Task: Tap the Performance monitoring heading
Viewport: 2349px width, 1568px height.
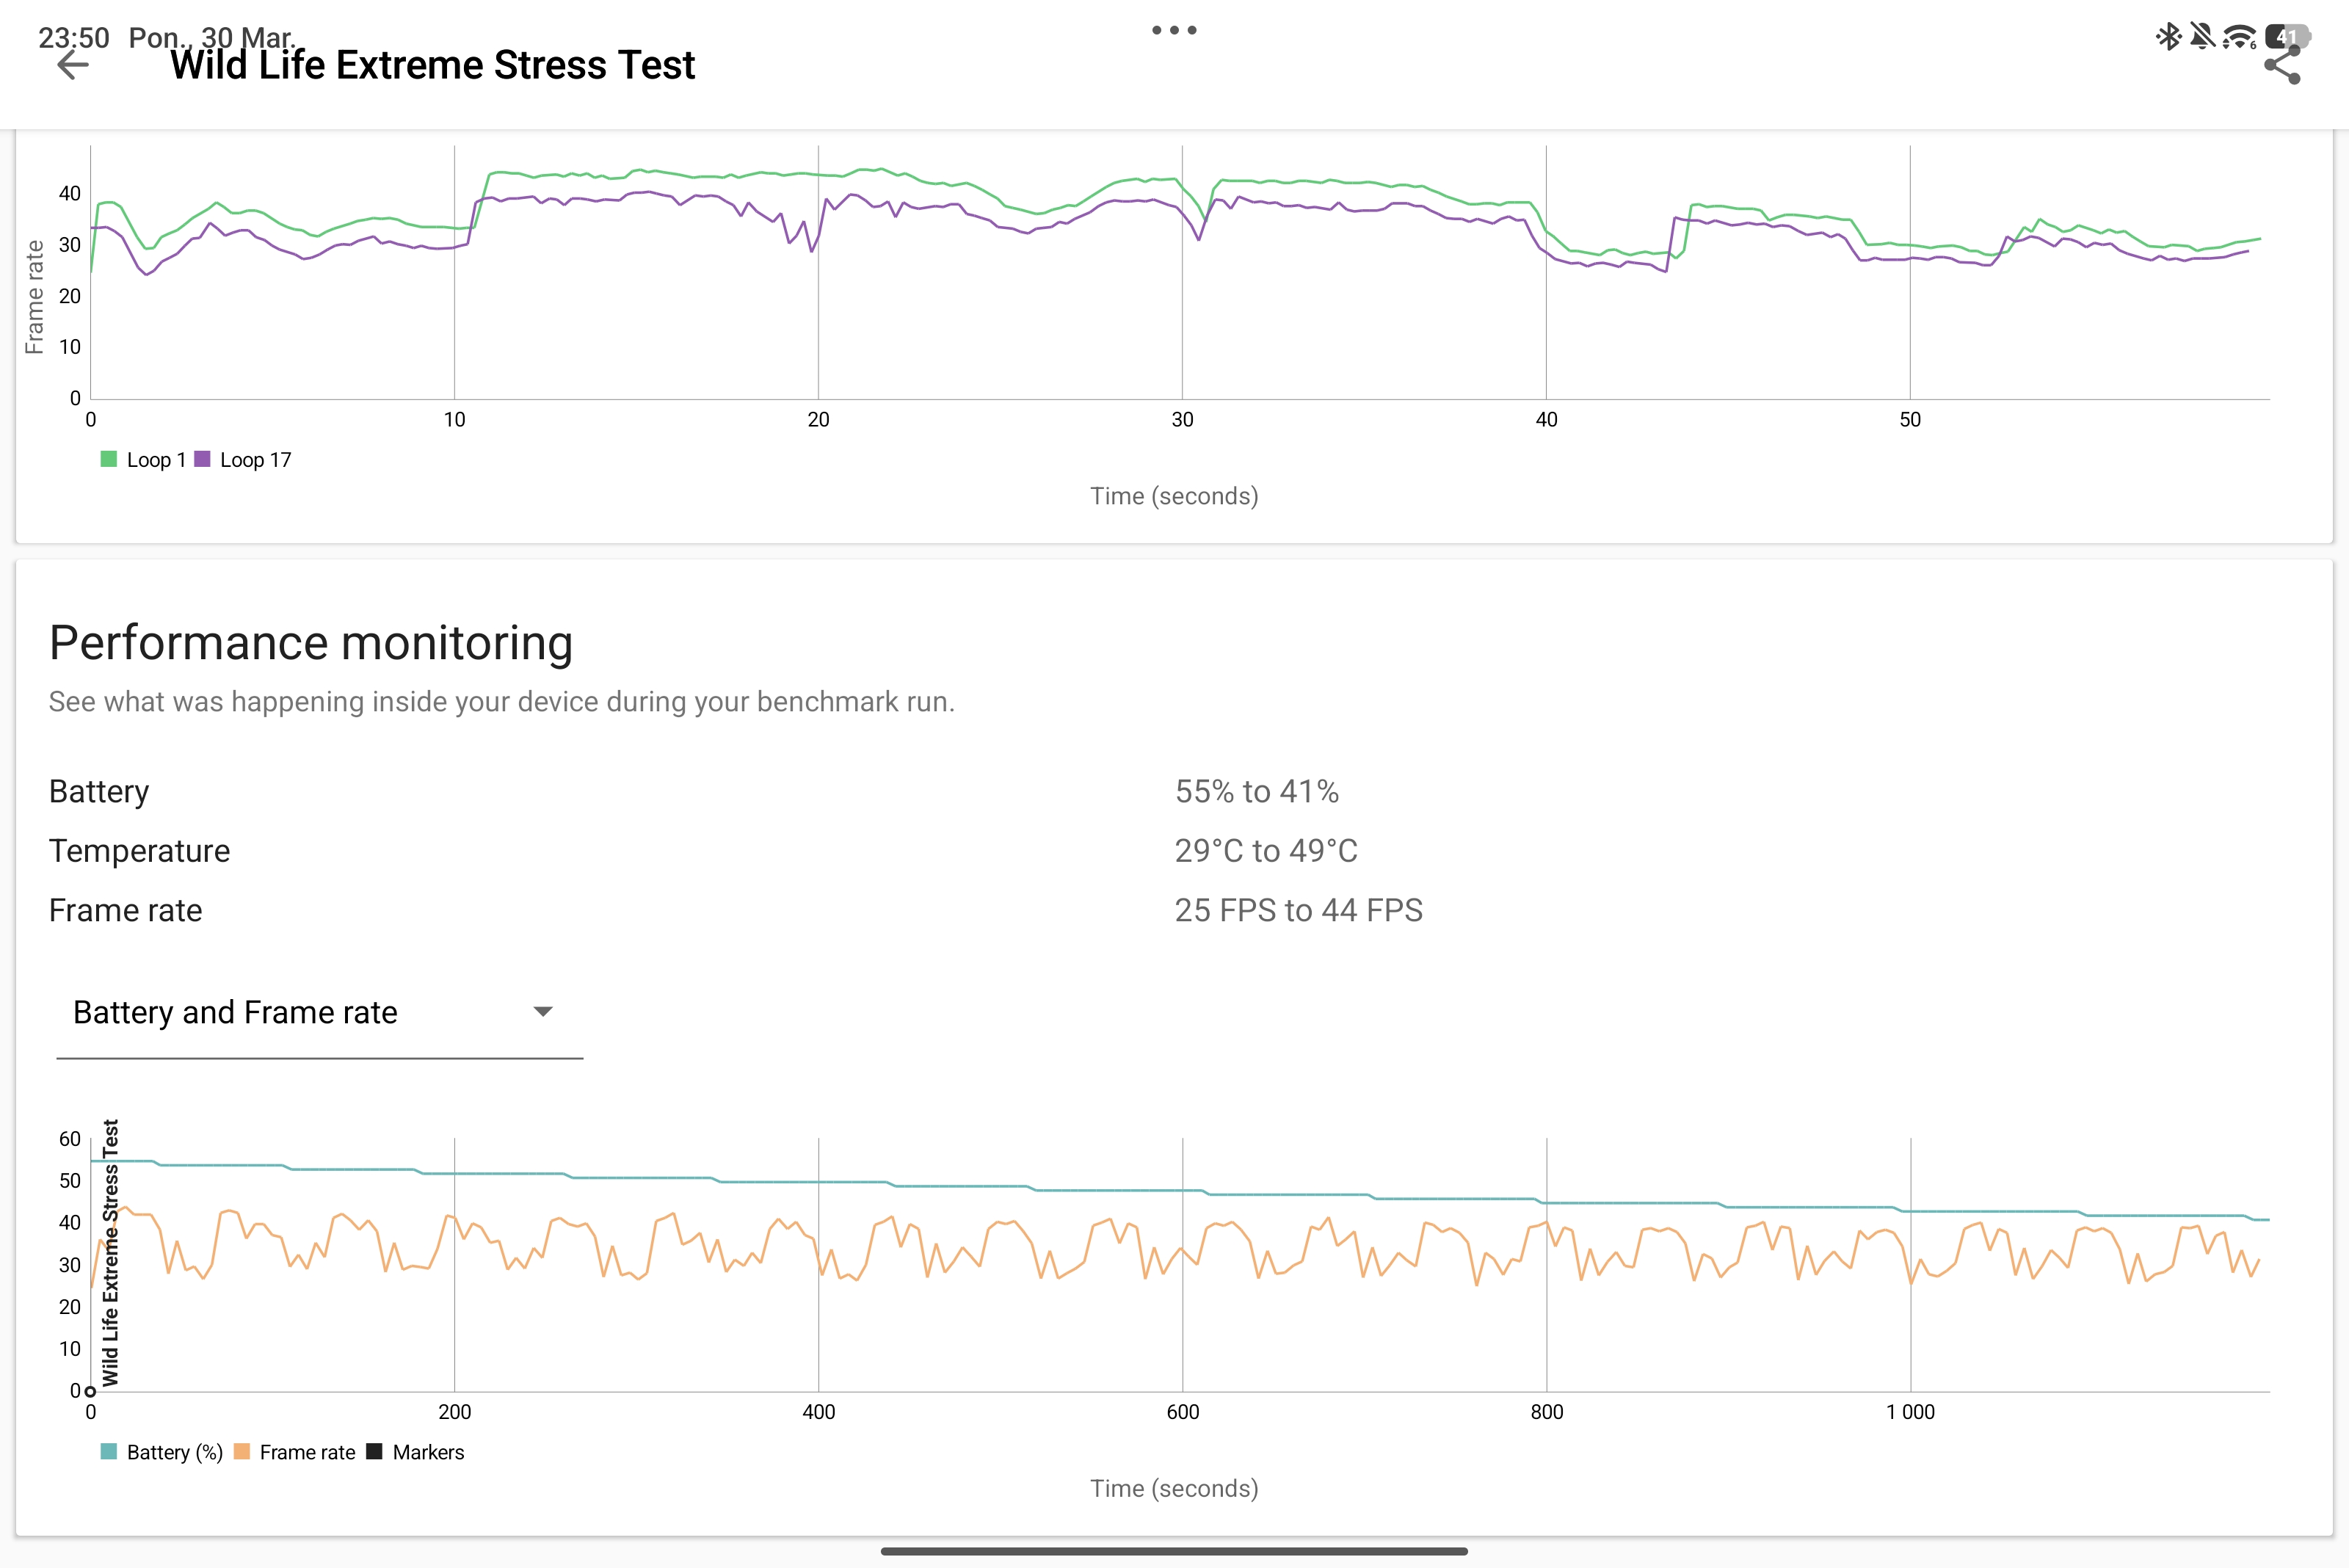Action: click(x=311, y=643)
